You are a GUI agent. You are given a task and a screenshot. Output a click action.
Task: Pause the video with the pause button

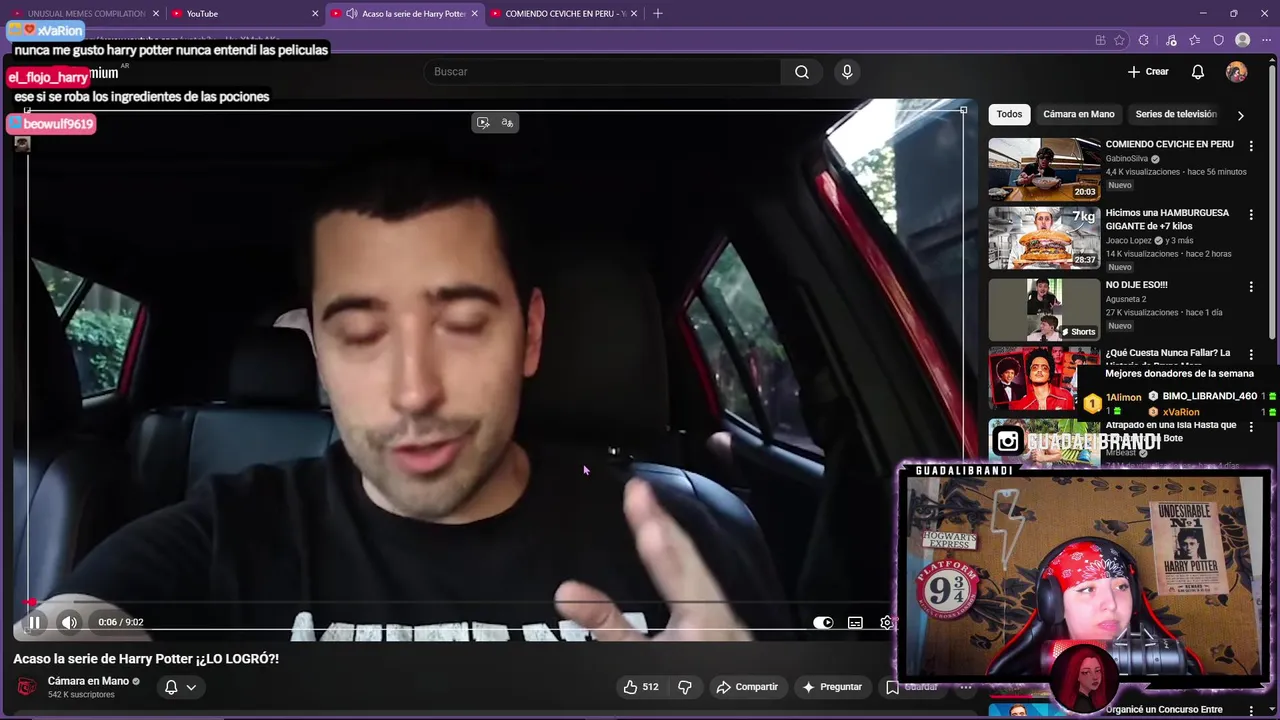click(x=34, y=622)
